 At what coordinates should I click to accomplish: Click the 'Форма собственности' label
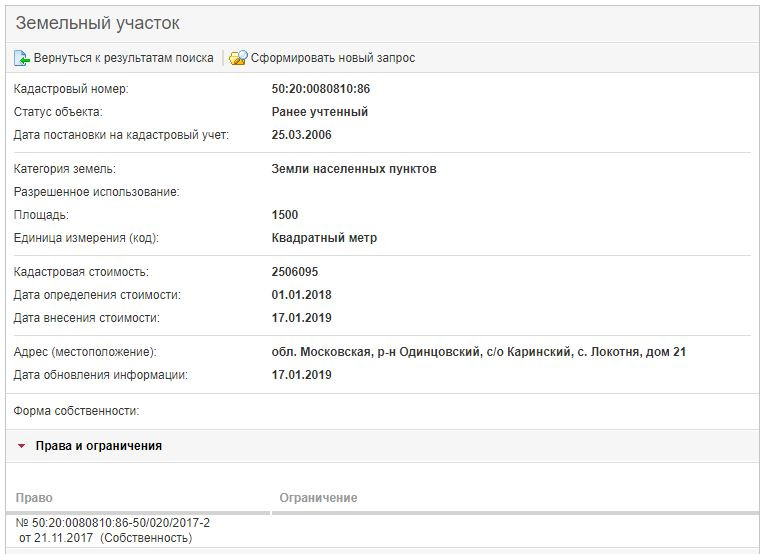point(76,411)
